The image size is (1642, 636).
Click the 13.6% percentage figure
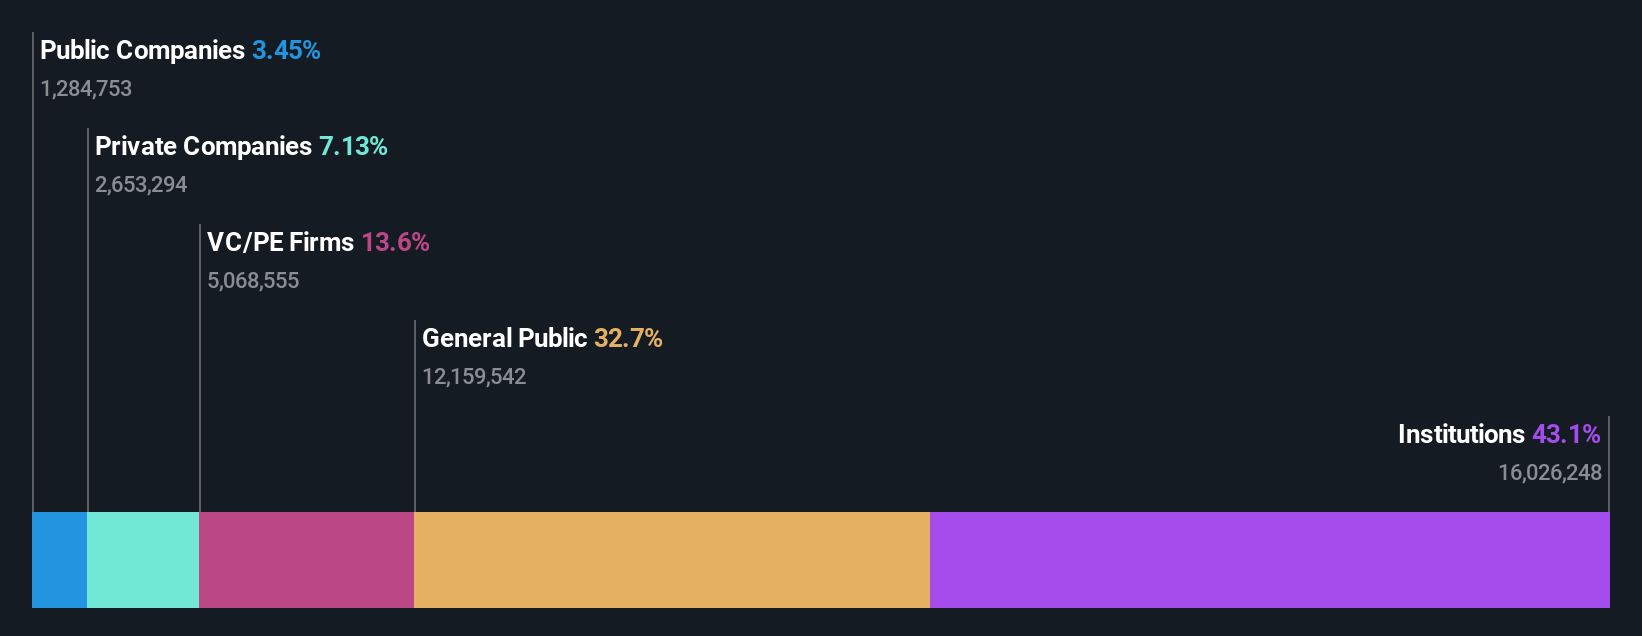[x=395, y=242]
